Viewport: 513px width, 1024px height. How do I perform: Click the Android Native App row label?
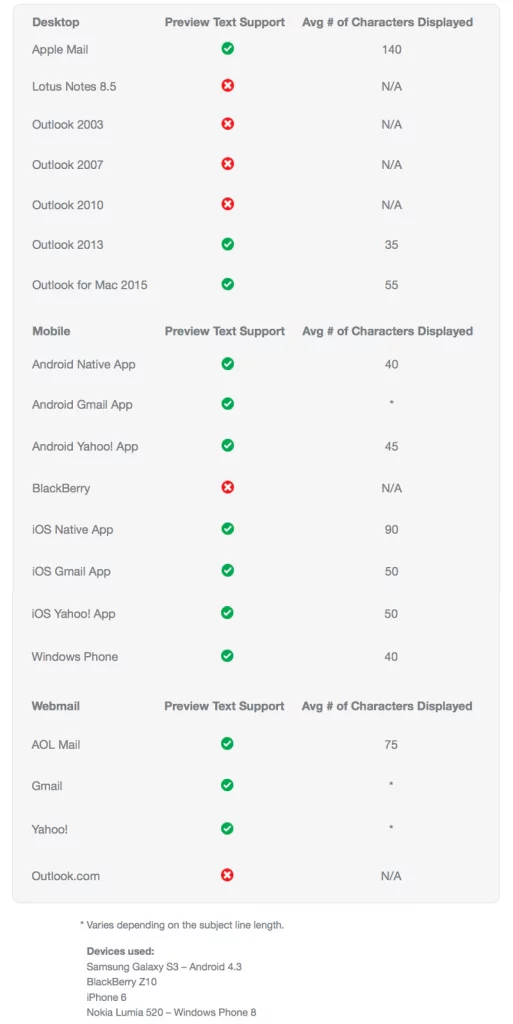pyautogui.click(x=84, y=364)
